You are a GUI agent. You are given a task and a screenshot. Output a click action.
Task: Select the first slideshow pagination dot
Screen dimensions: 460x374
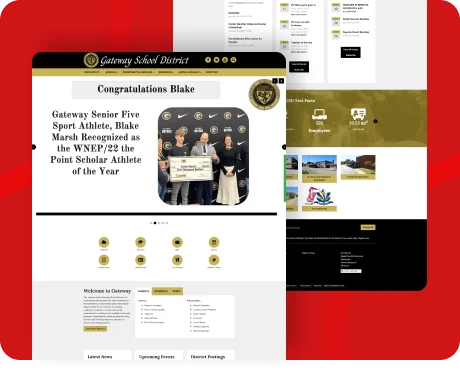click(151, 223)
